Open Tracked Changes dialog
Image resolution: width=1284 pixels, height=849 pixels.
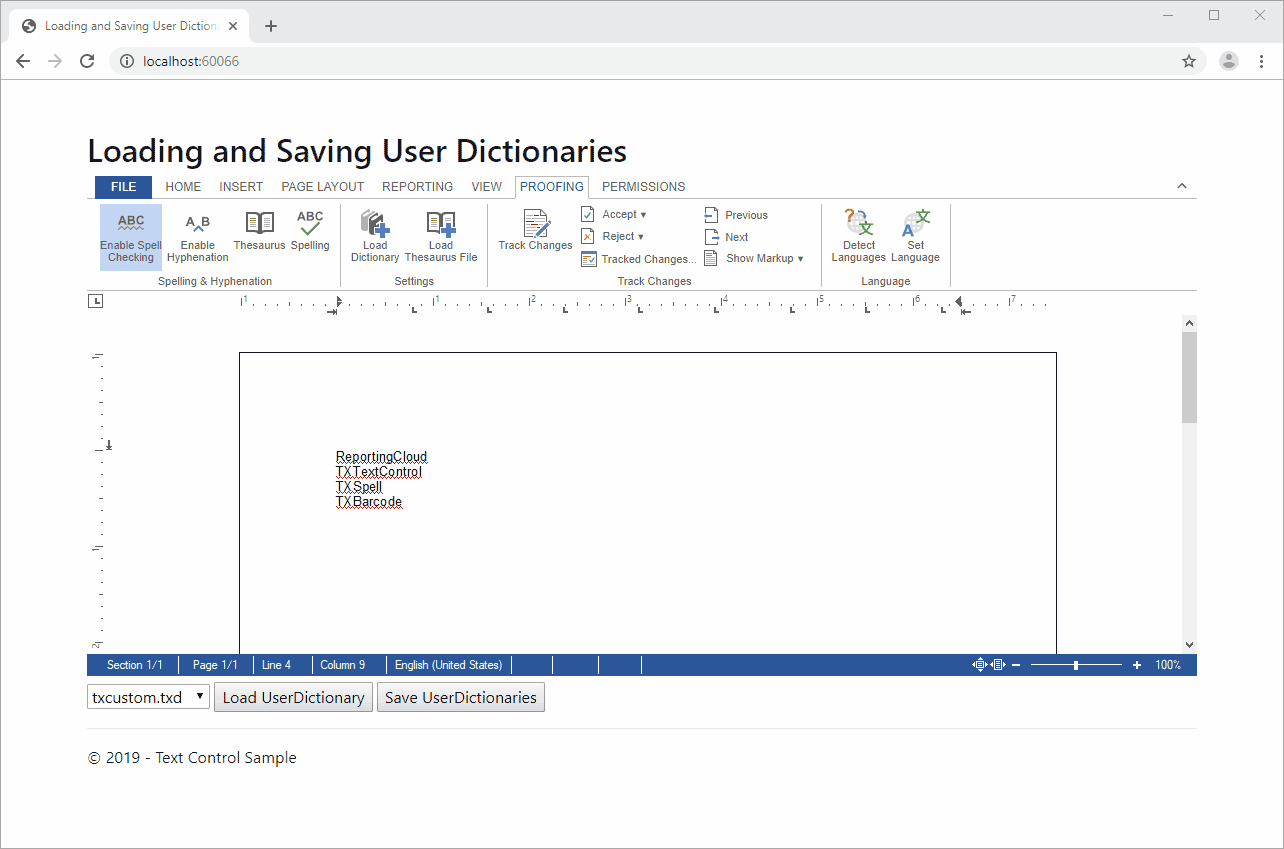638,259
